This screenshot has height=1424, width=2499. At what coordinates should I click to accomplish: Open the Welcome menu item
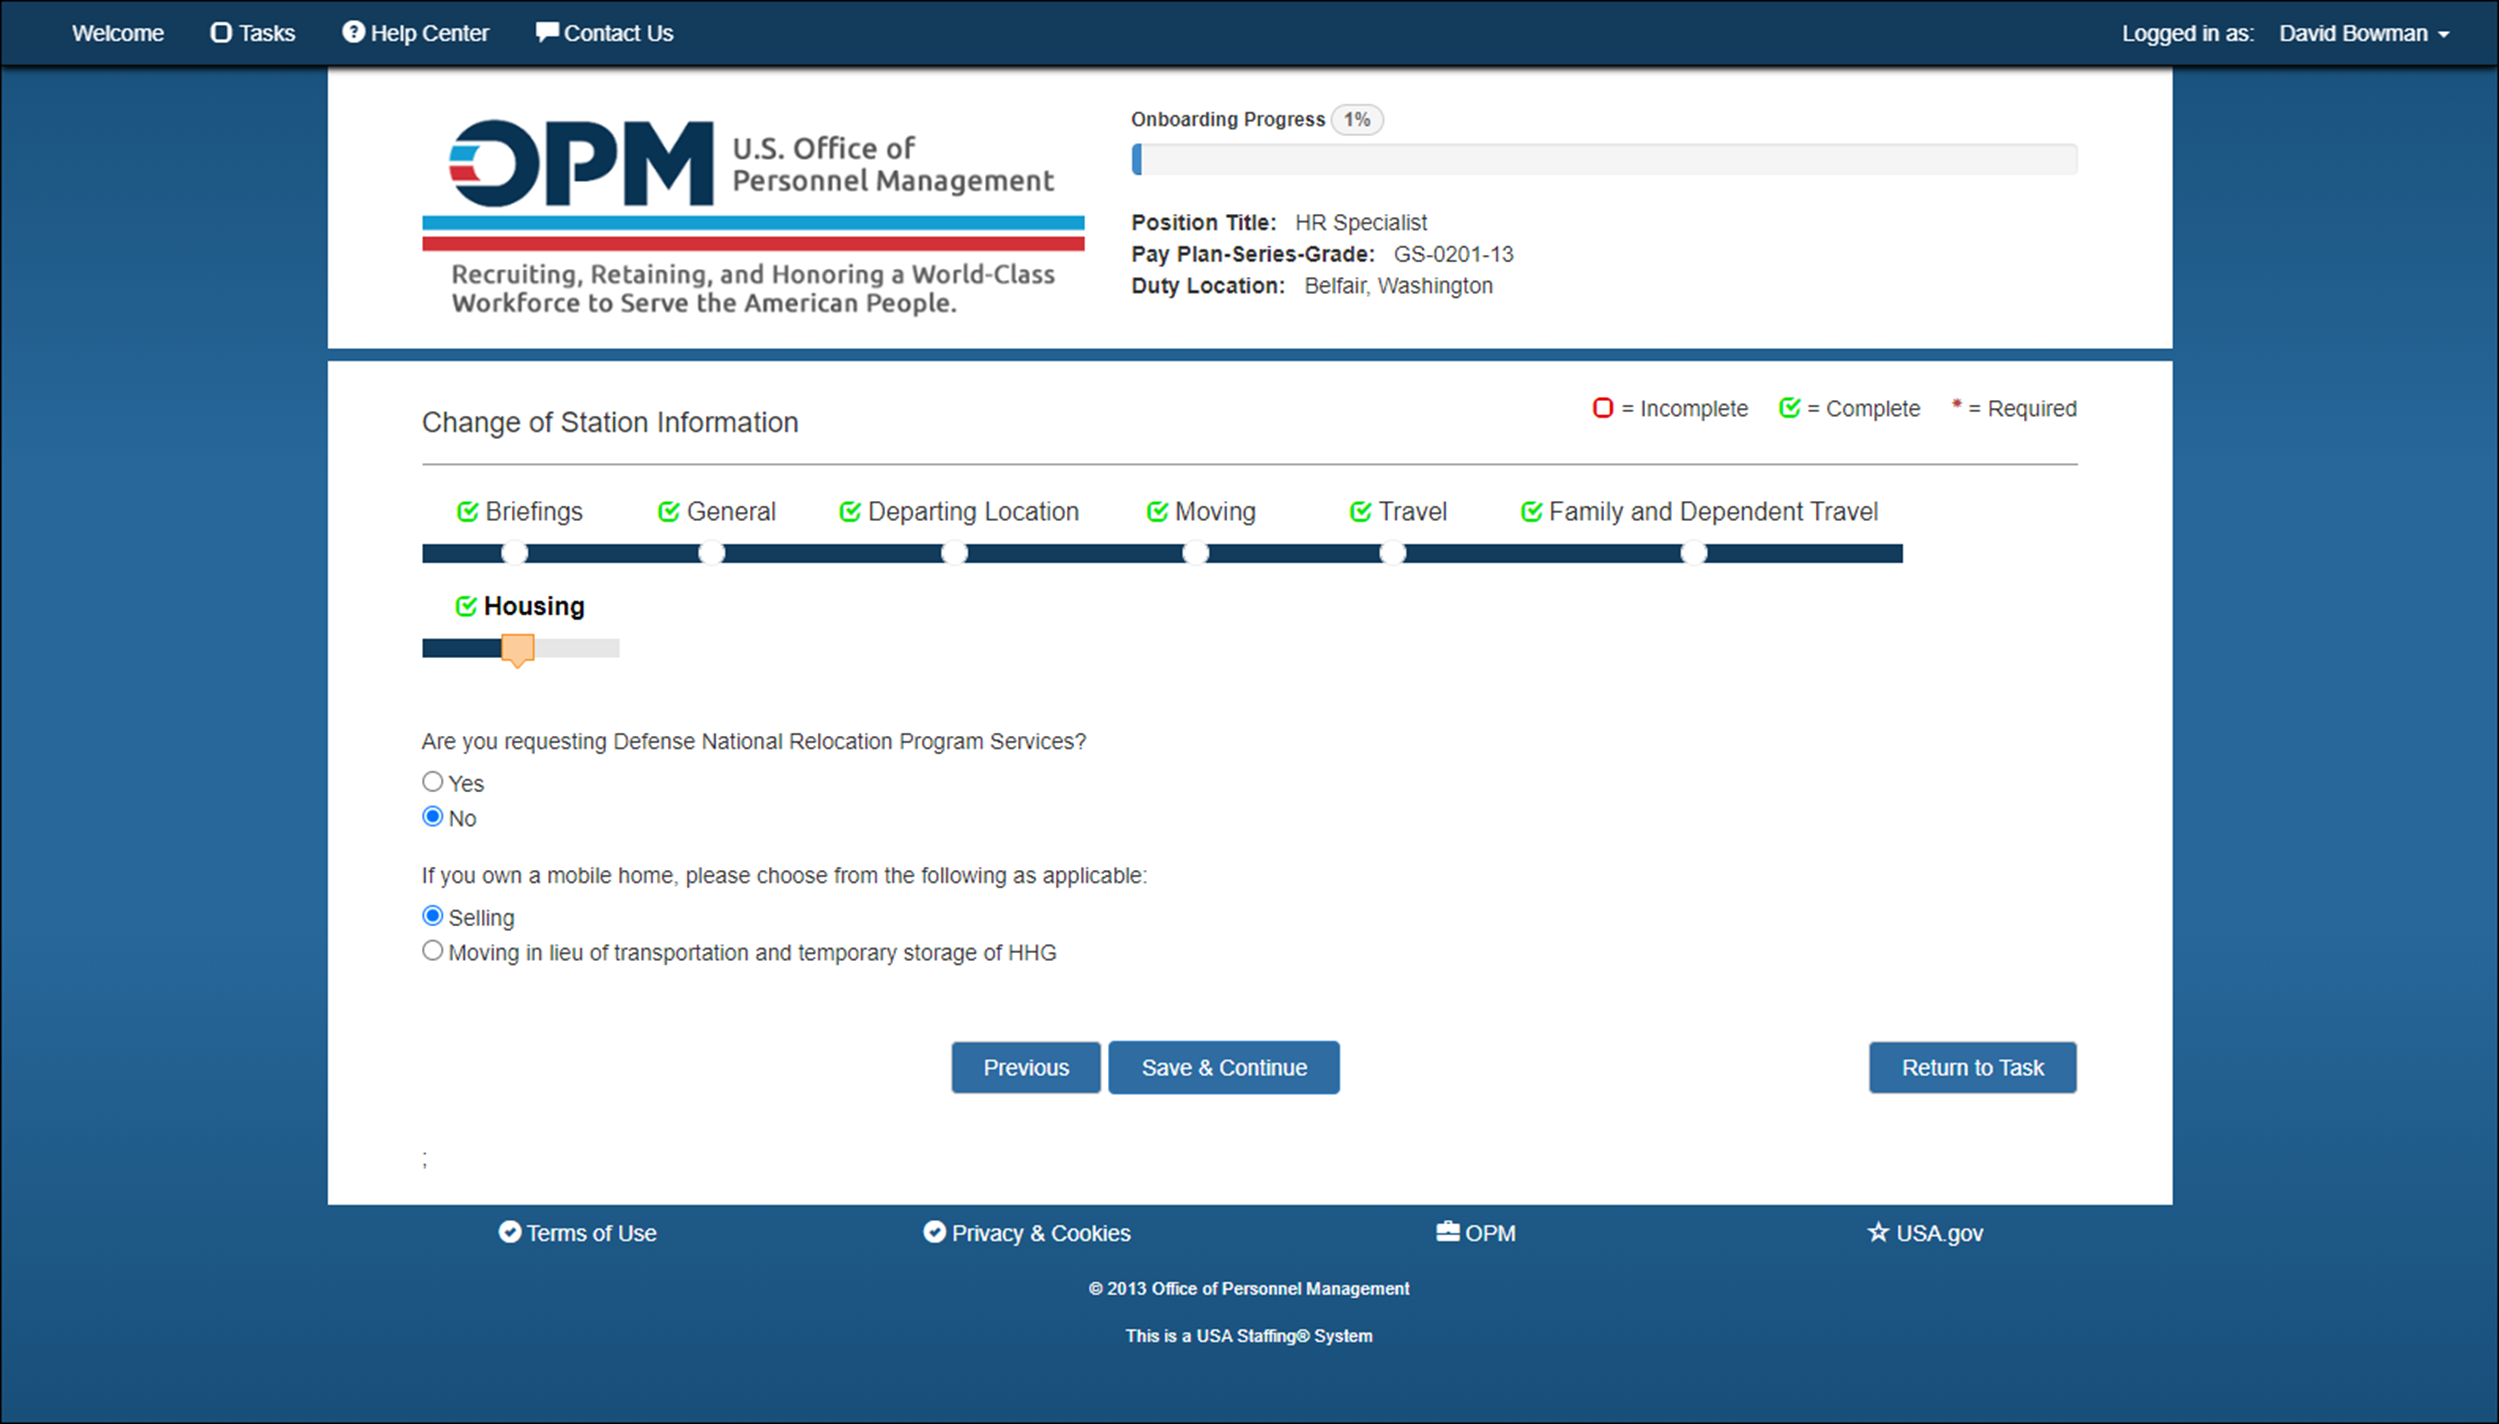[118, 33]
